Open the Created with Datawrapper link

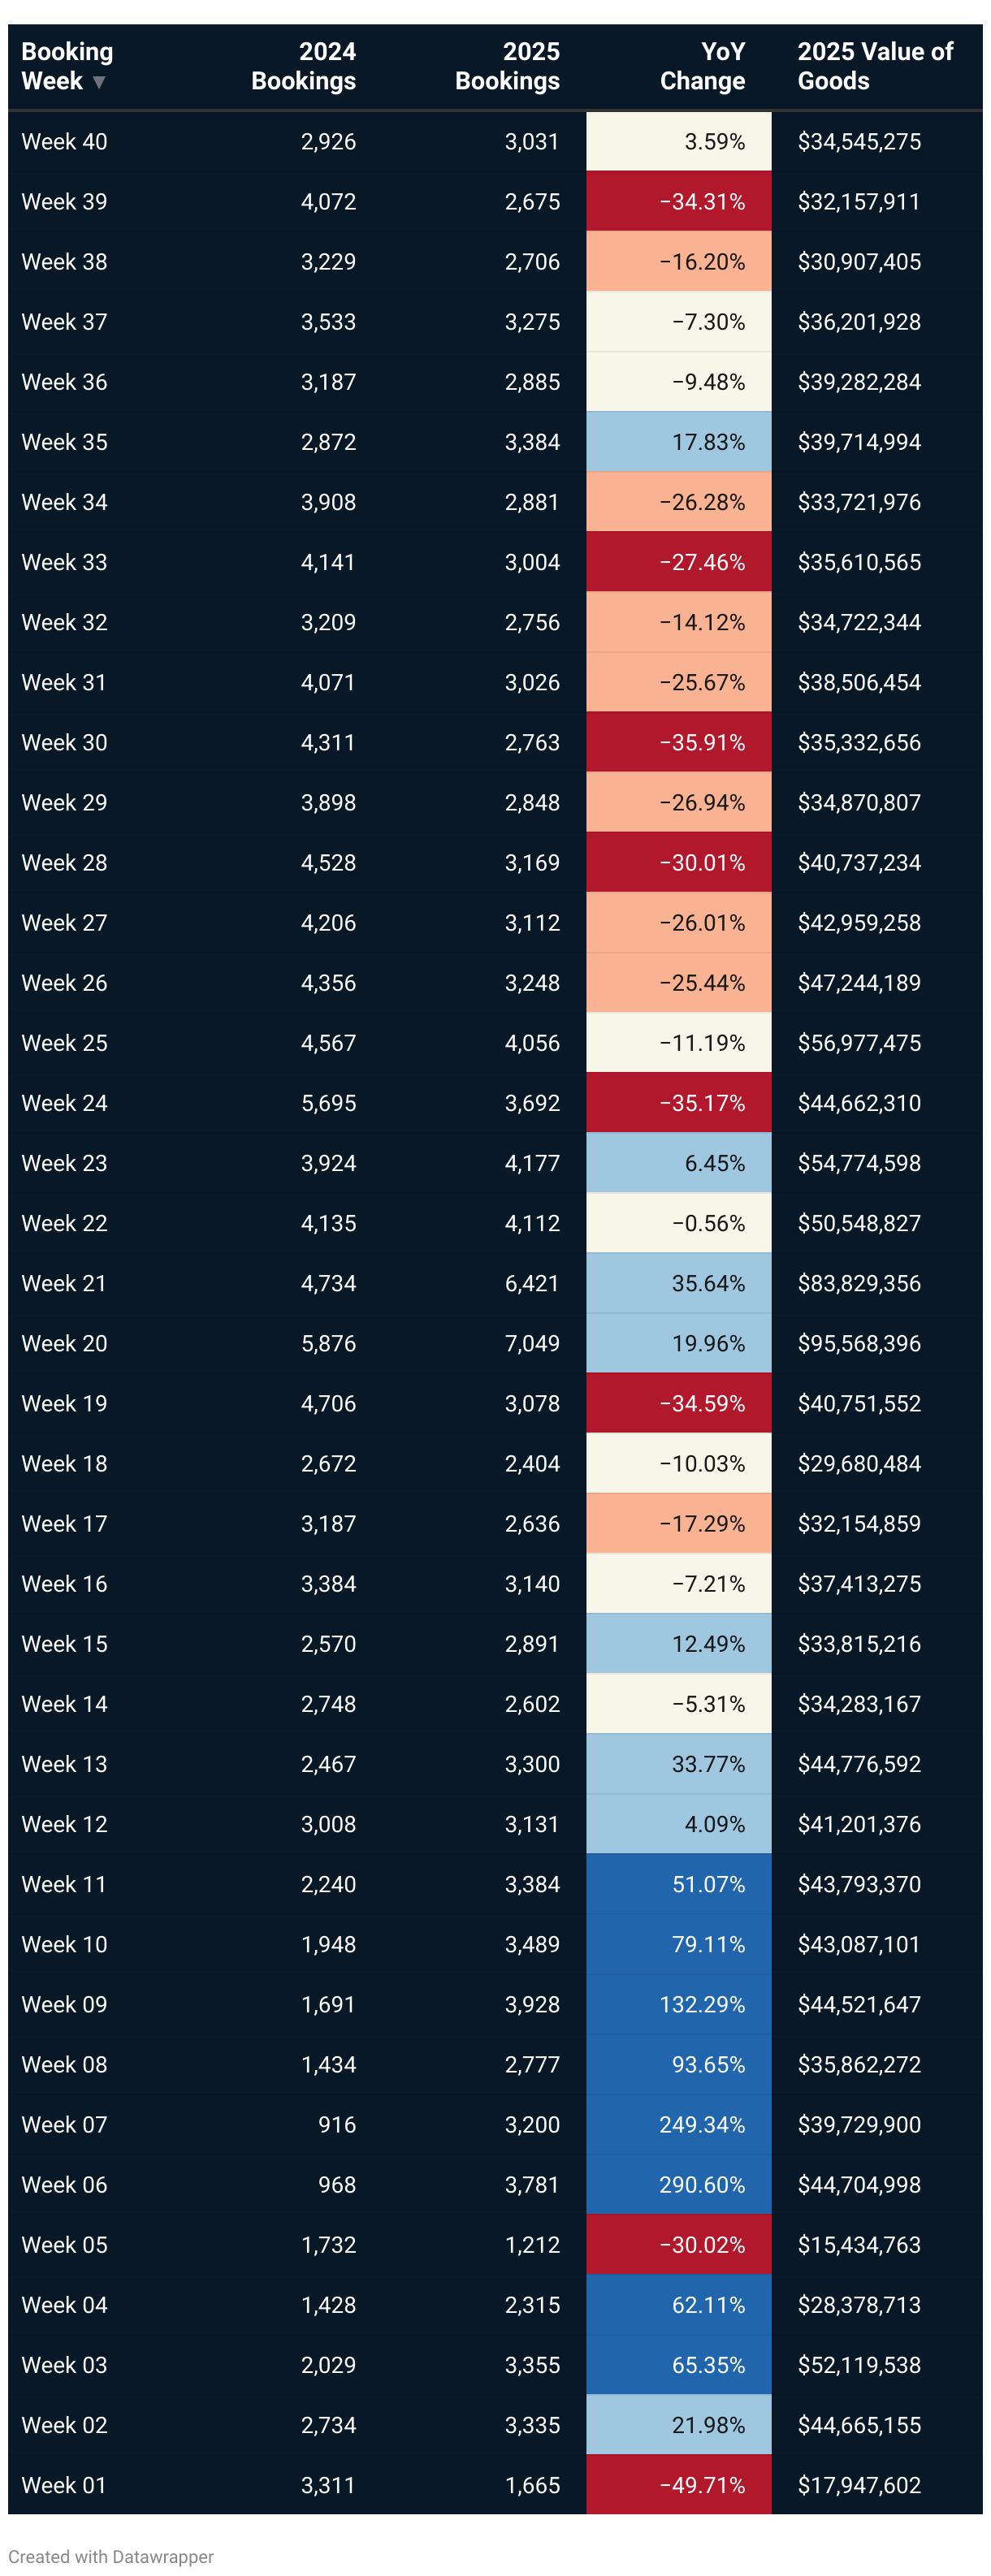pyautogui.click(x=111, y=2556)
